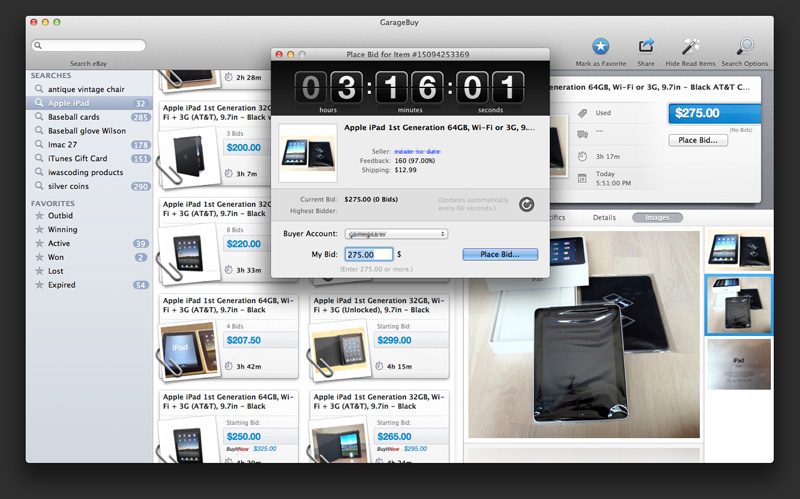Image resolution: width=800 pixels, height=499 pixels.
Task: Click the Shipping $12.99 value
Action: pyautogui.click(x=405, y=170)
